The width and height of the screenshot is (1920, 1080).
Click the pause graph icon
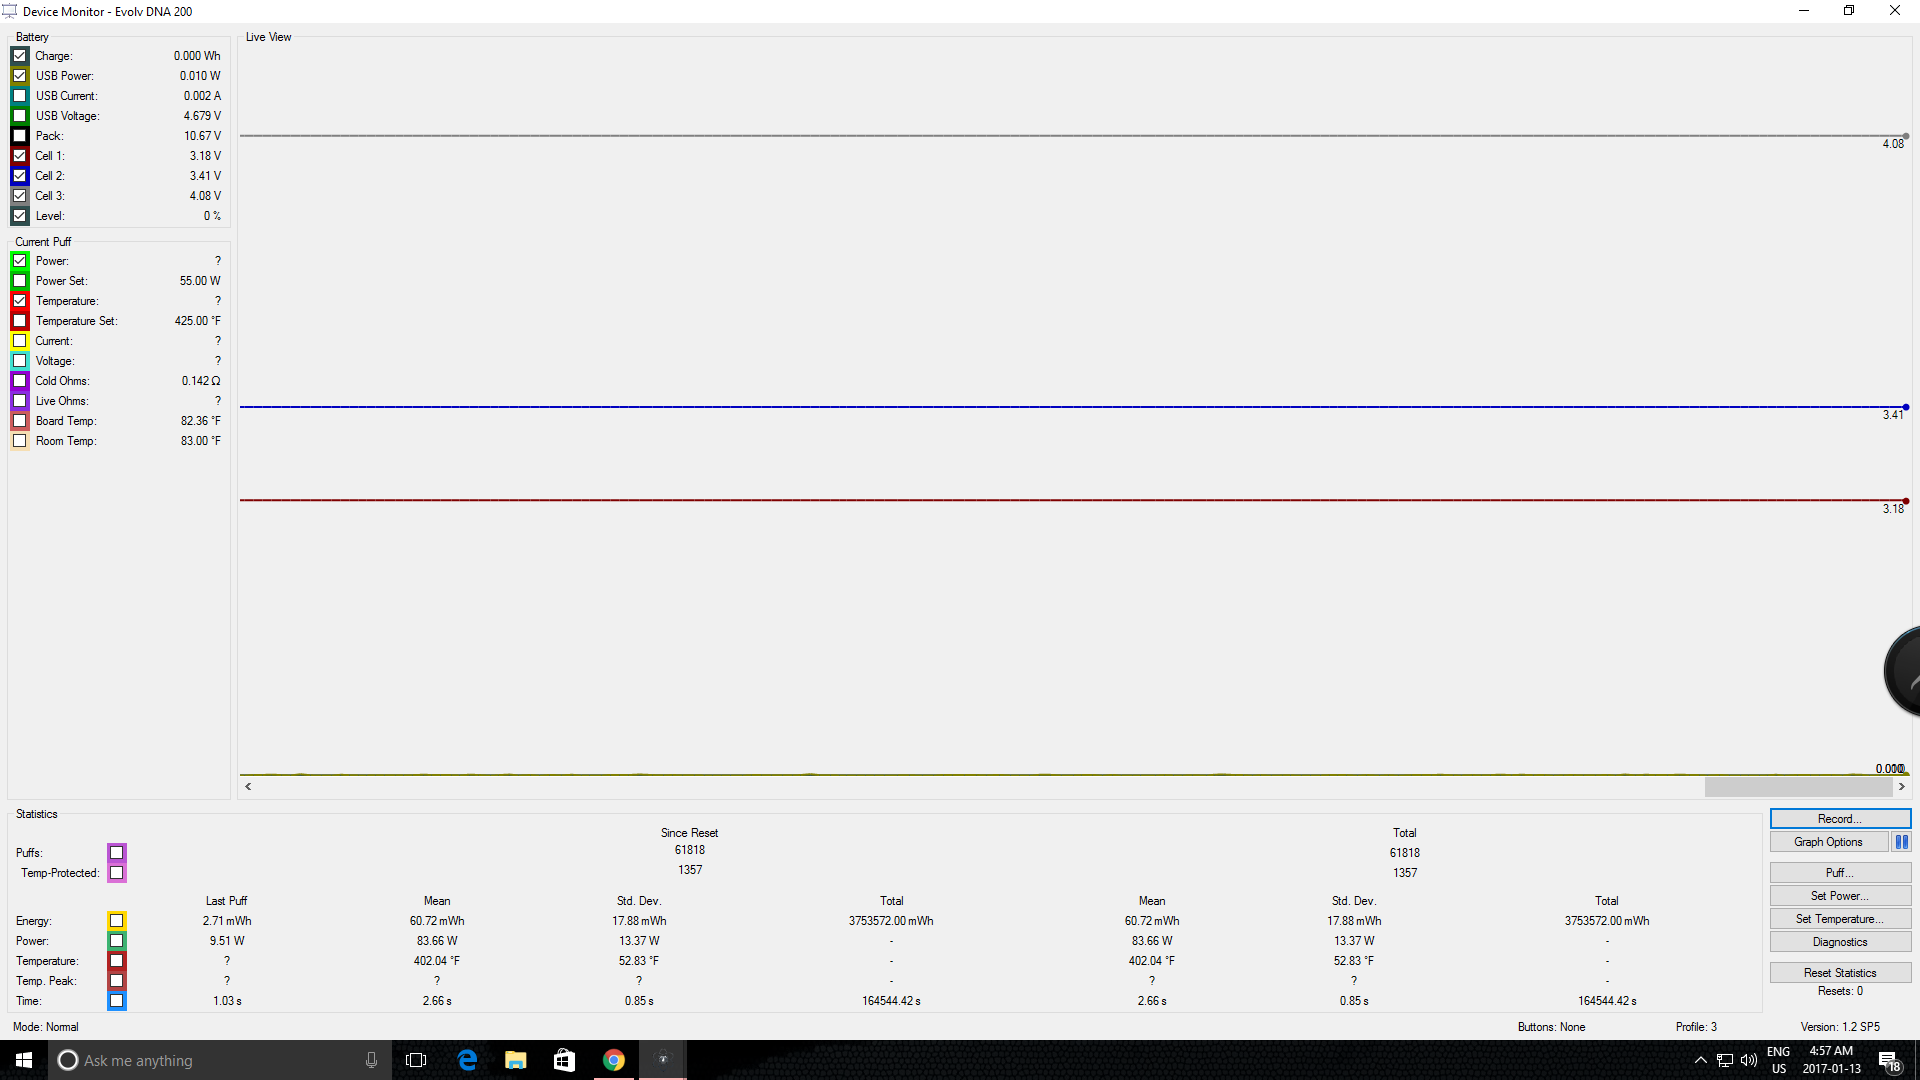coord(1901,842)
